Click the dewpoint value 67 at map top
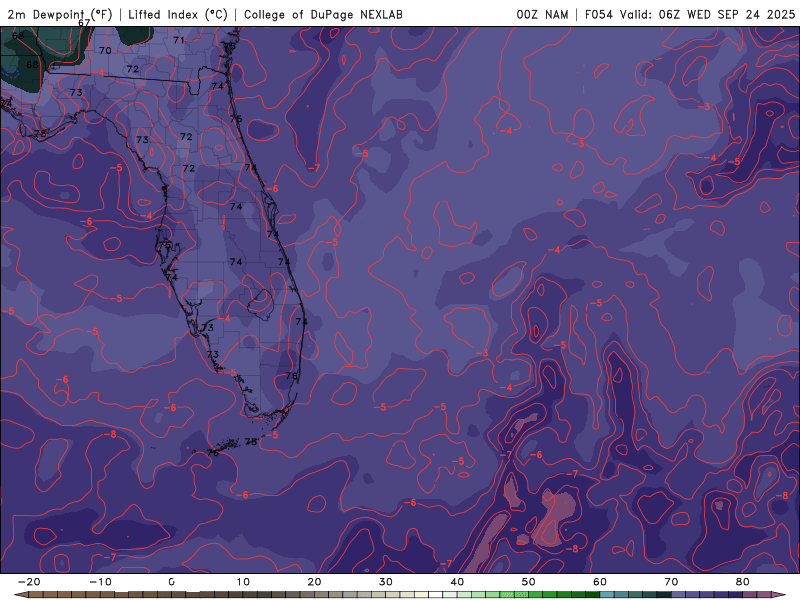 click(84, 23)
